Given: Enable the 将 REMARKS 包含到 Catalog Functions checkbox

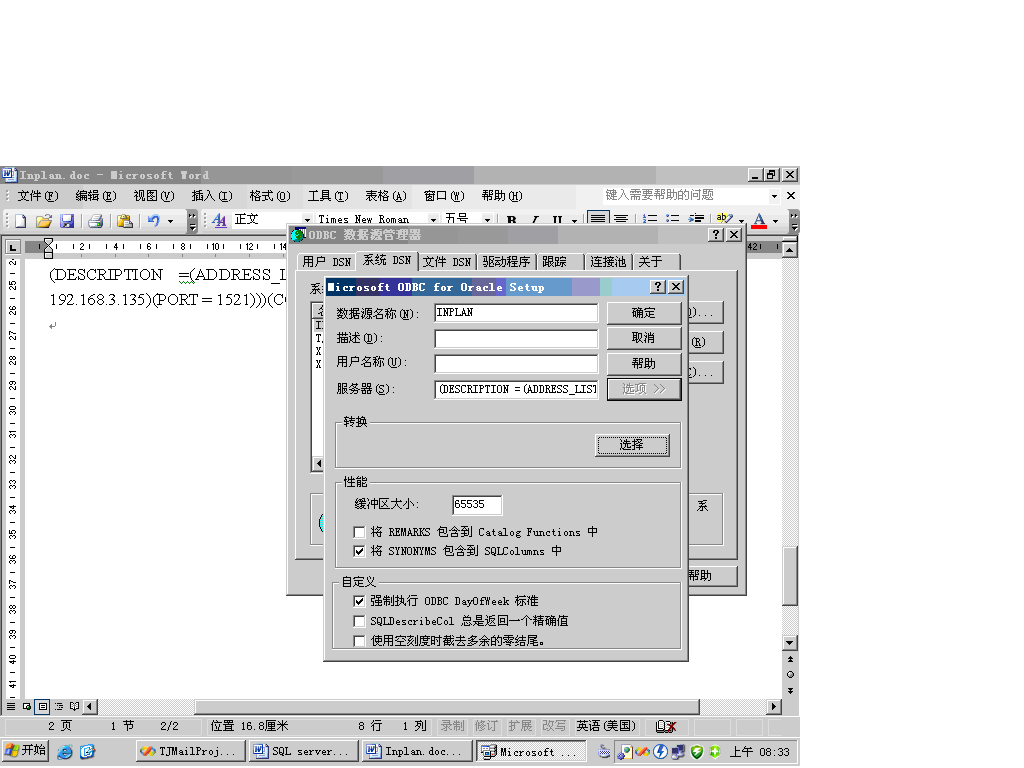Looking at the screenshot, I should tap(359, 532).
